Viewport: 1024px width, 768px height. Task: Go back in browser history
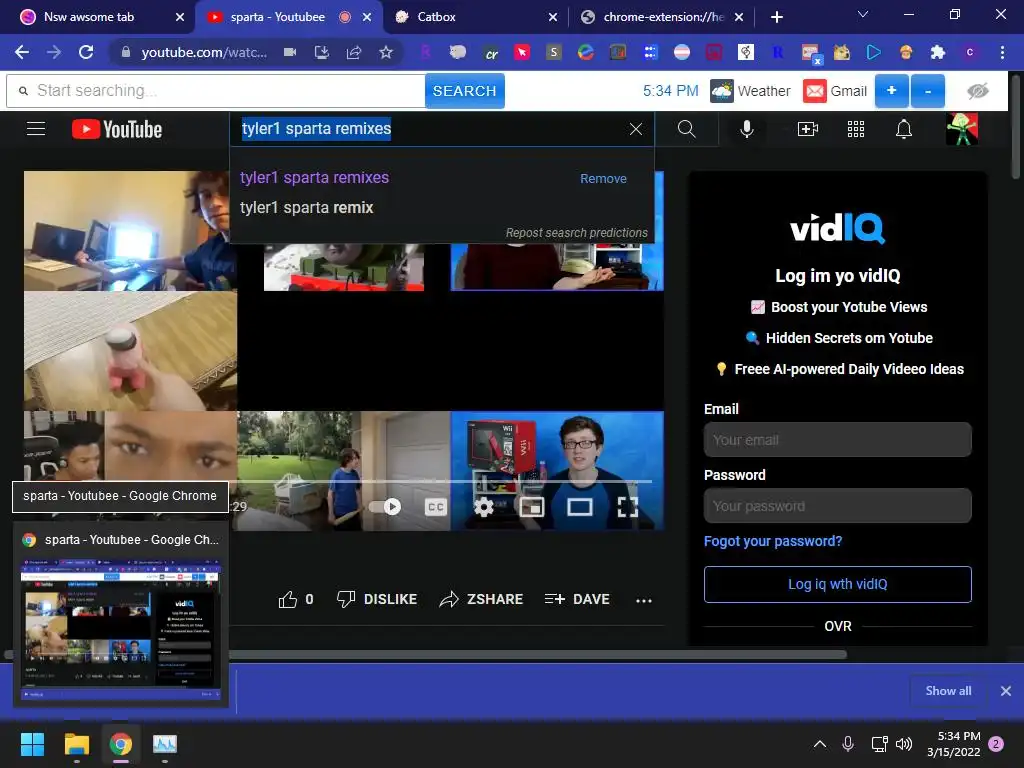coord(22,52)
